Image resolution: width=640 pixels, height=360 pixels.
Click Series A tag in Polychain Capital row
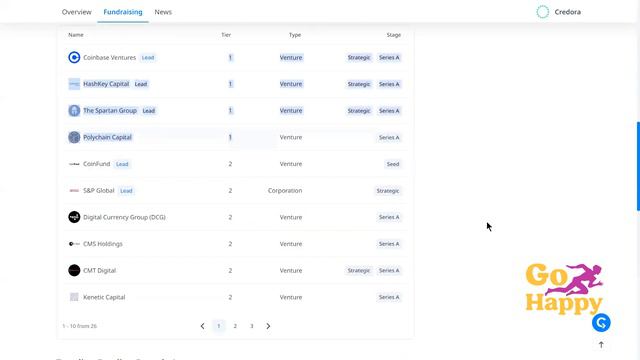click(389, 137)
